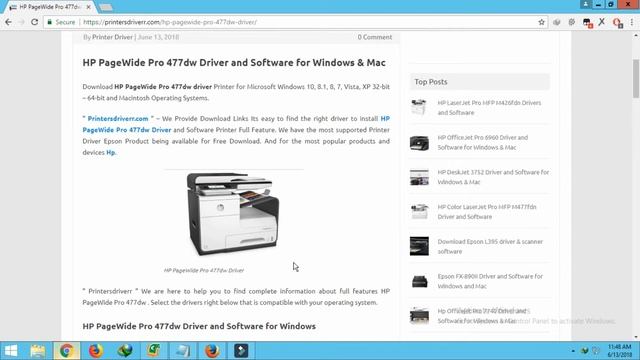Click the HP PageWide printer image

(x=233, y=213)
